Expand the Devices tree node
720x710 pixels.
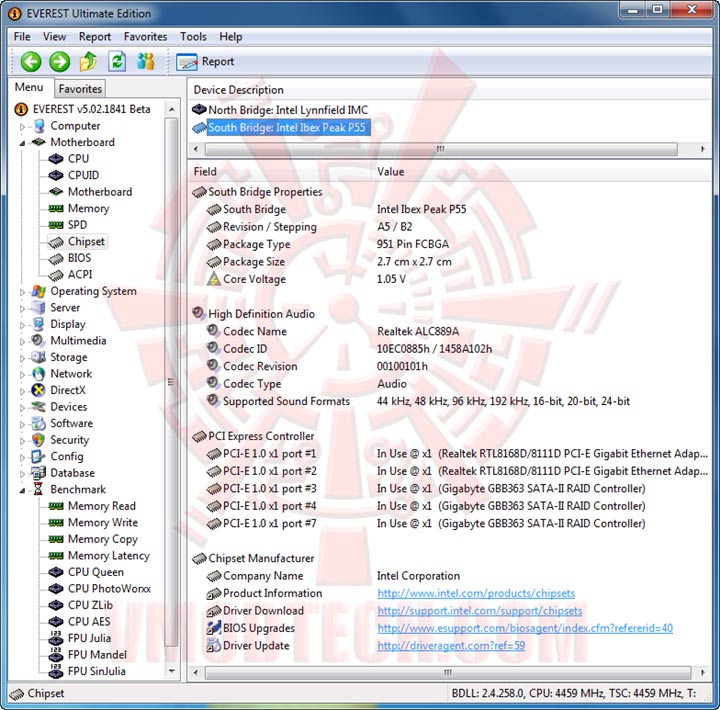click(x=22, y=407)
